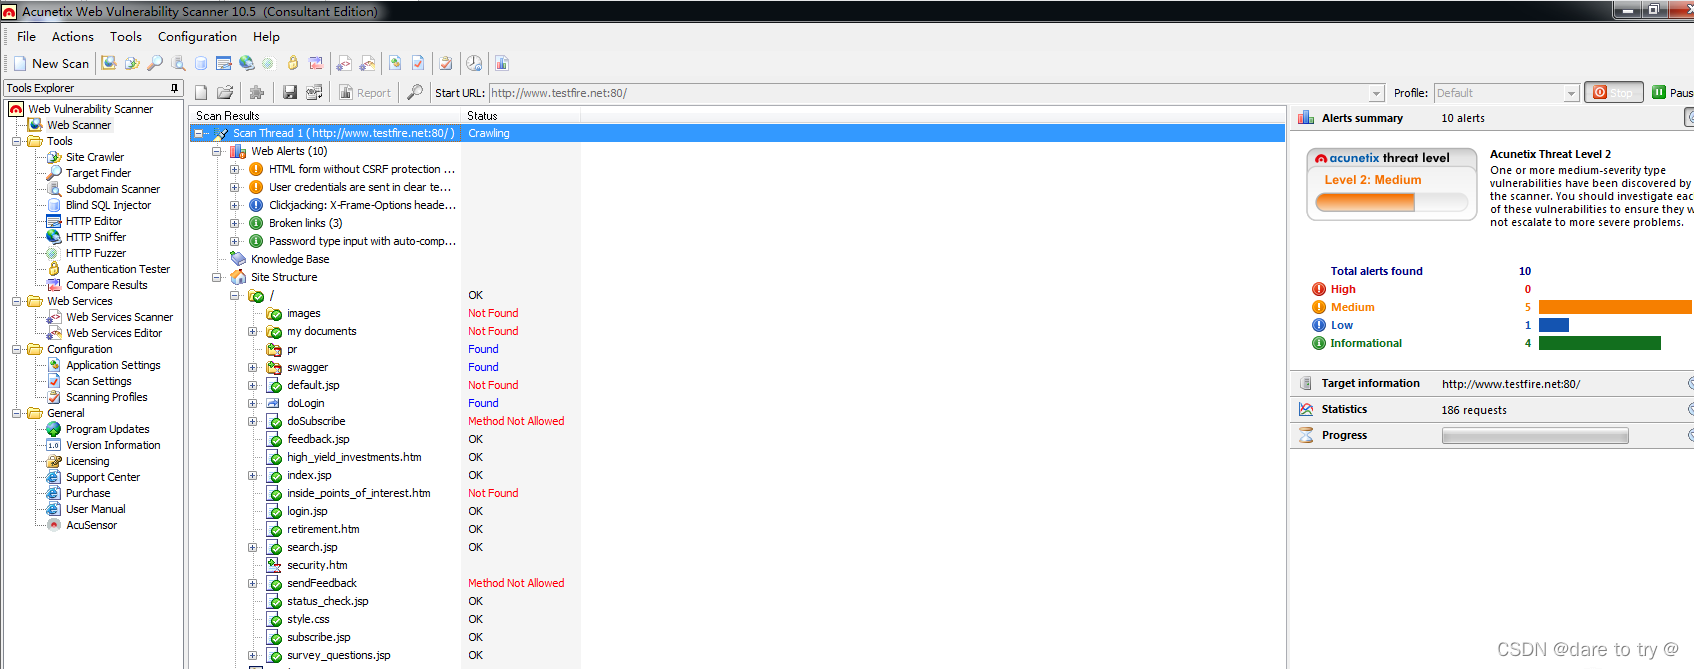Click the Blind SQL Injector cylinder toolbar icon
This screenshot has width=1694, height=669.
click(x=201, y=63)
